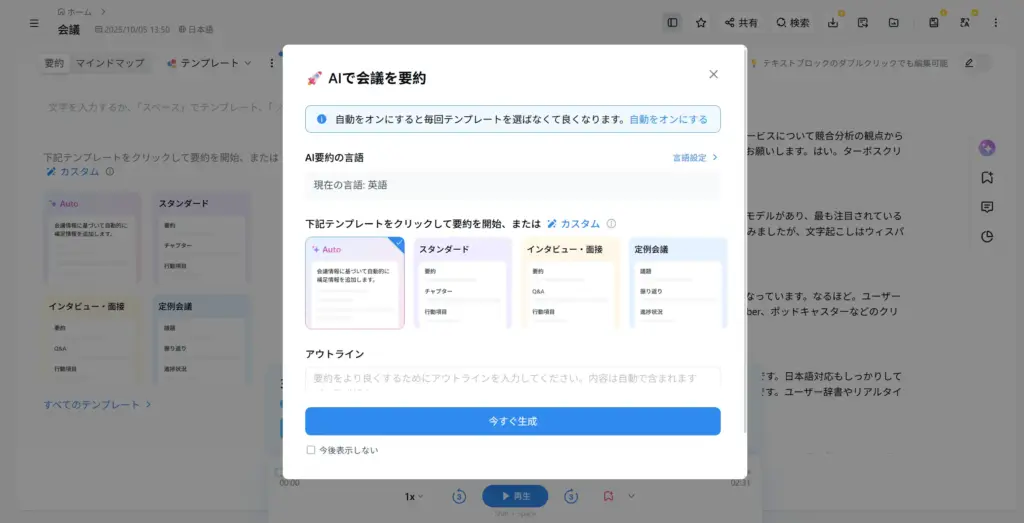Click the 2025/10/05 13:50 date label
Viewport: 1024px width, 523px height.
tap(133, 29)
